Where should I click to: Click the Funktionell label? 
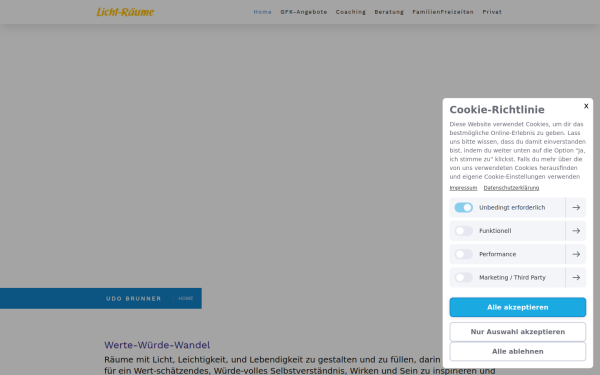[x=495, y=231]
